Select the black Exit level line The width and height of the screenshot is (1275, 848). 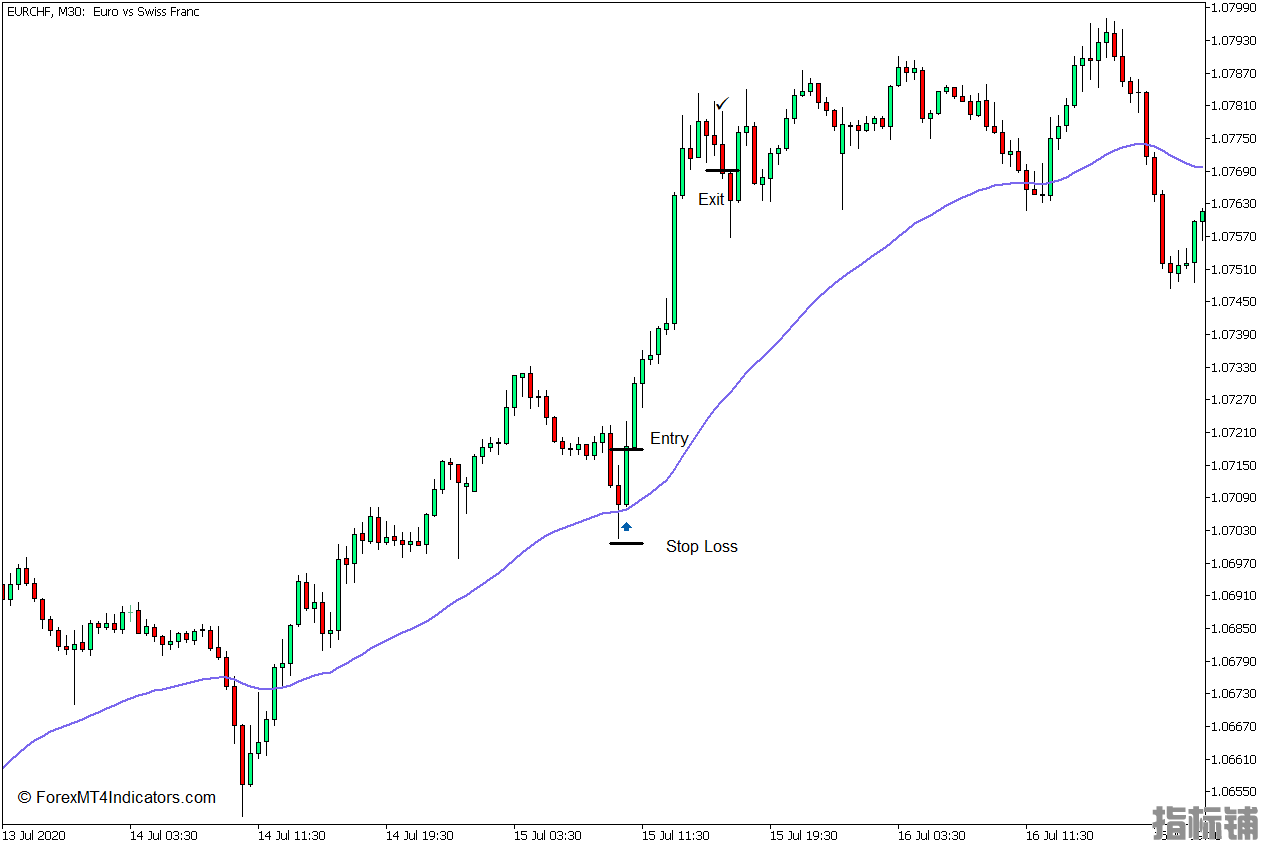tap(721, 170)
